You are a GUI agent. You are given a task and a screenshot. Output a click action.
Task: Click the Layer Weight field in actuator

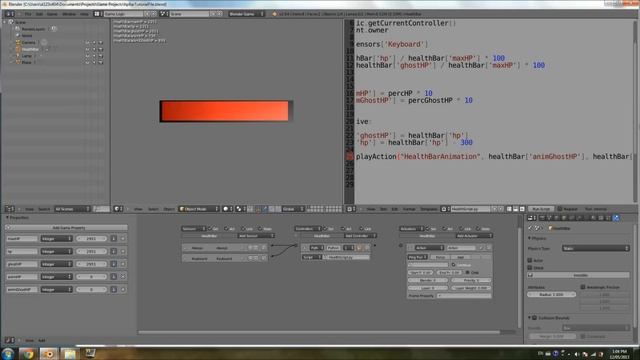click(471, 288)
